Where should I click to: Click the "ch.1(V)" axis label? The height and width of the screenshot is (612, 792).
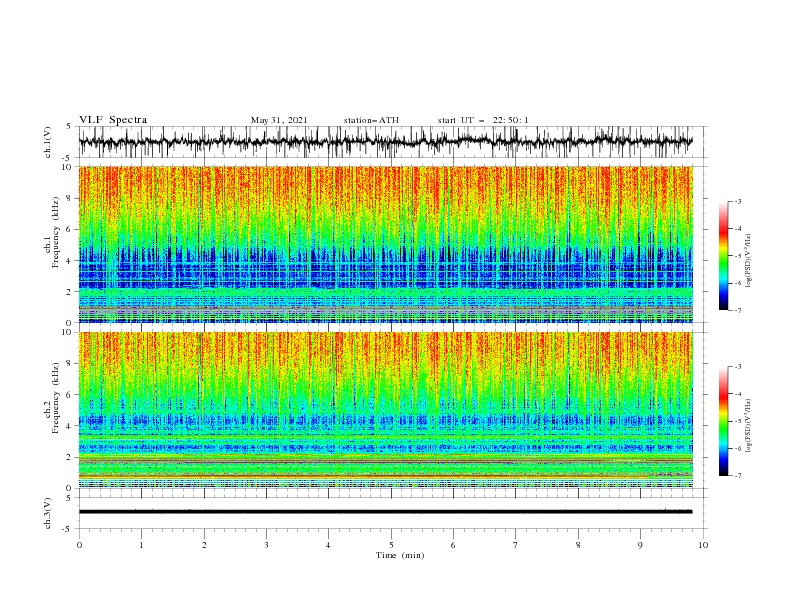click(x=47, y=142)
